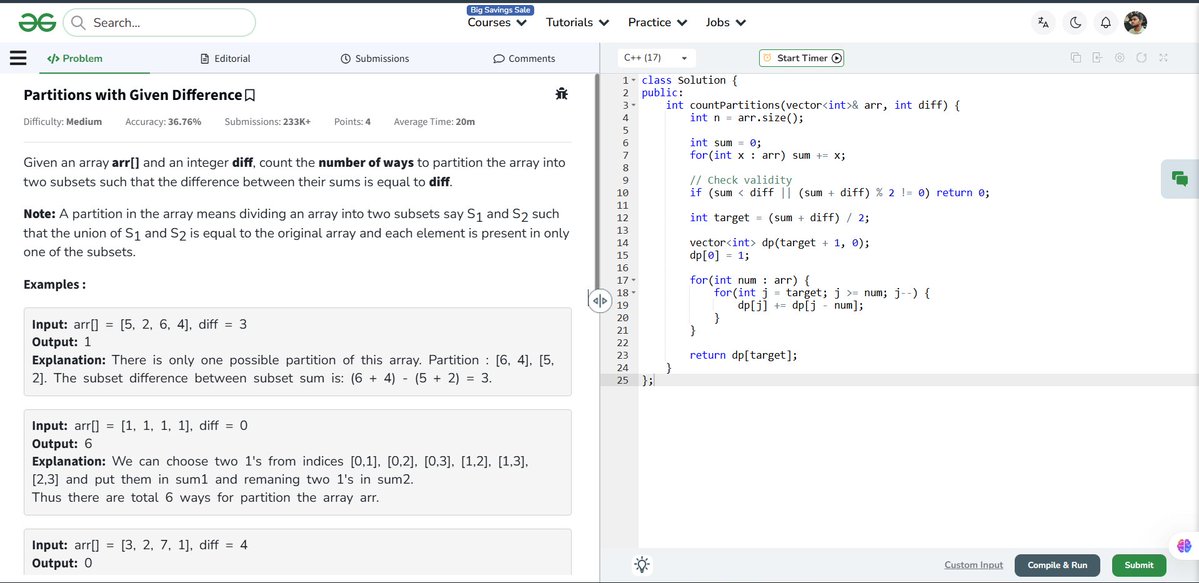
Task: Click the search magnifier icon
Action: click(77, 23)
